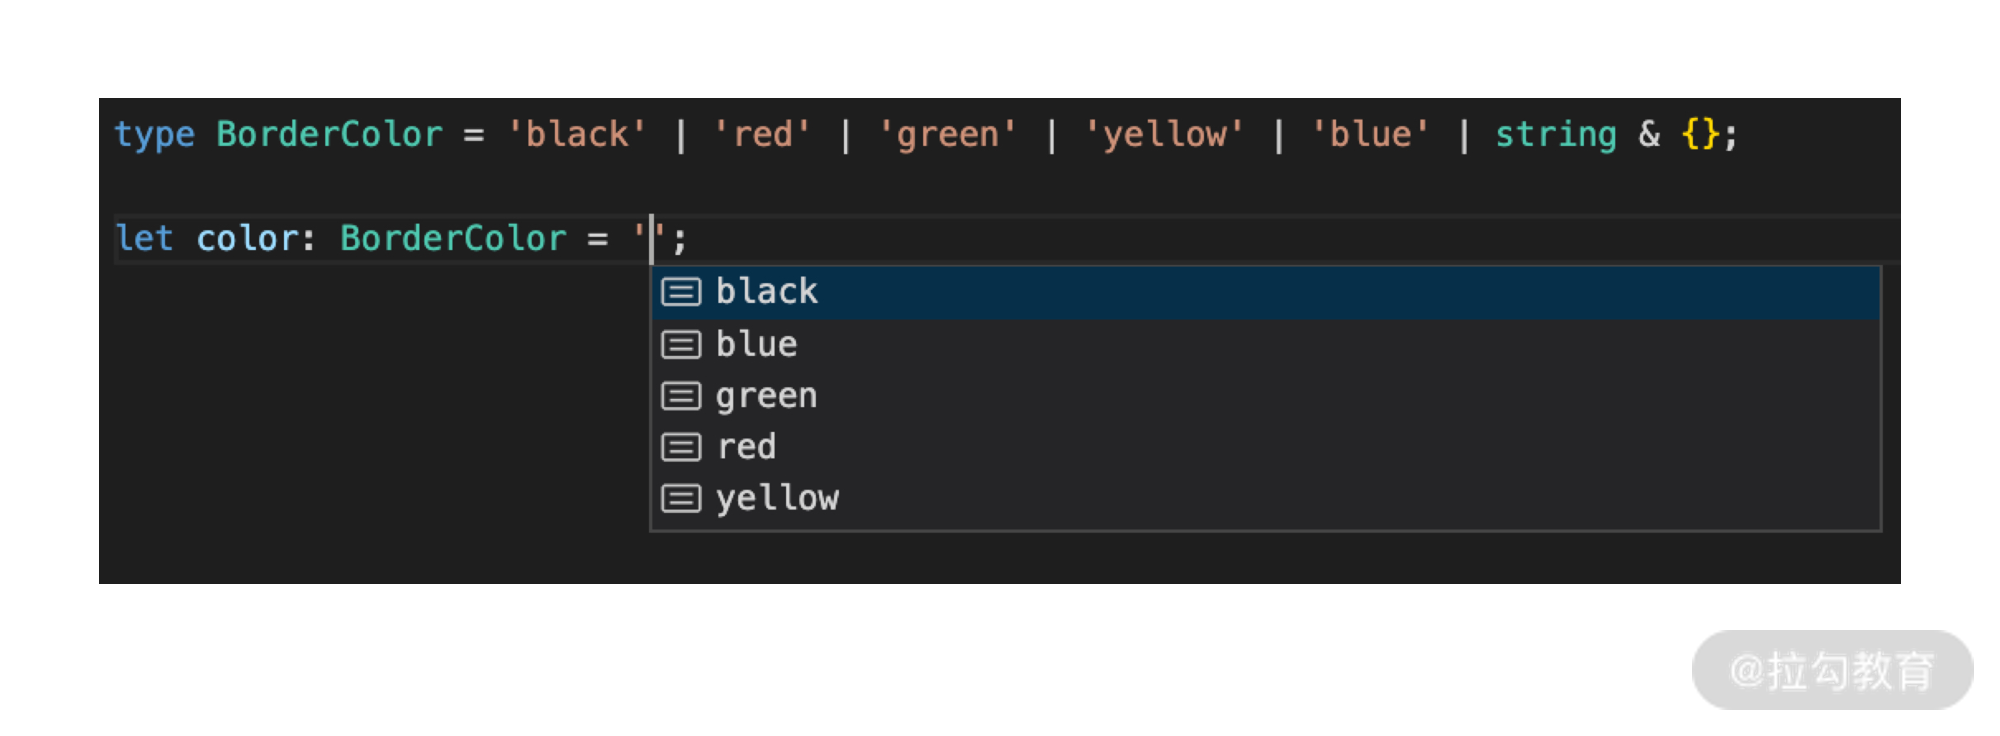The height and width of the screenshot is (736, 2000).
Task: Click the 'yellow' string literal in the union type
Action: point(1164,134)
